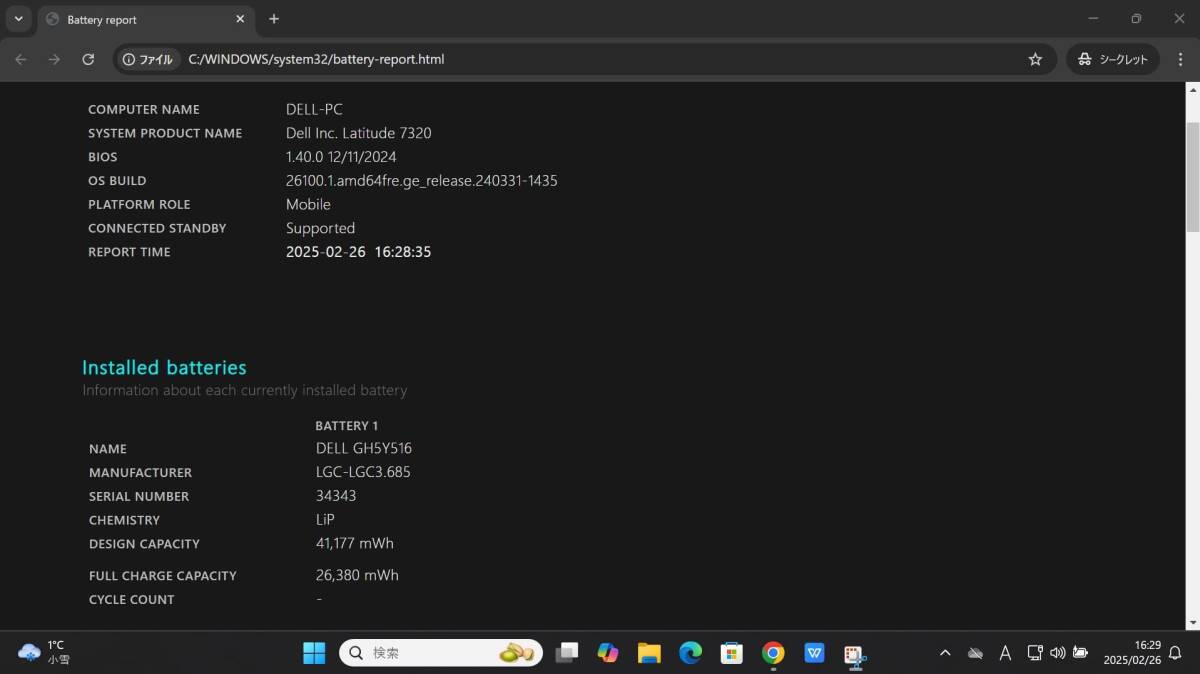Click the Dell Inc. Latitude 7320 text

coord(359,133)
